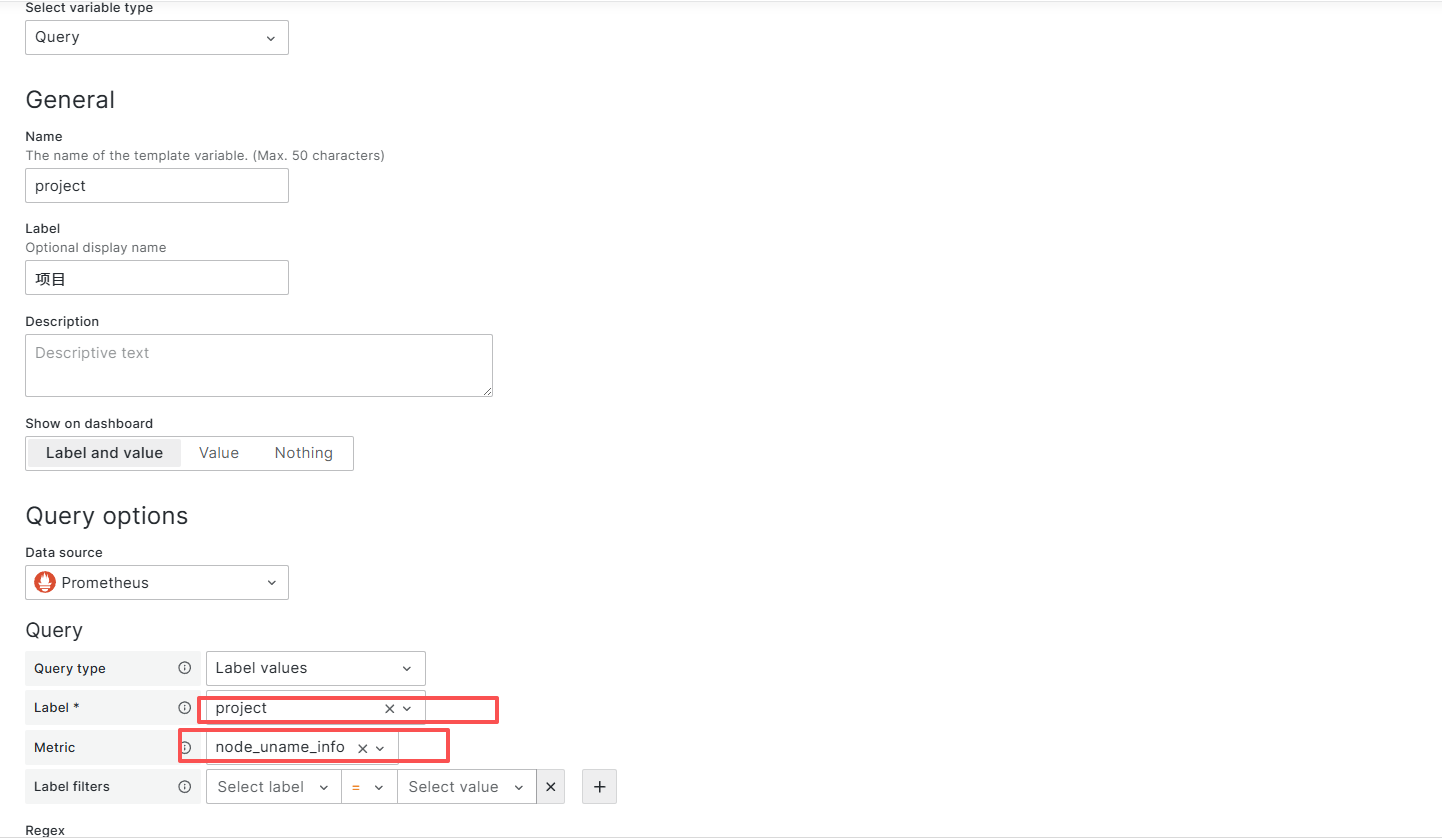Click the Label display name field

(157, 279)
